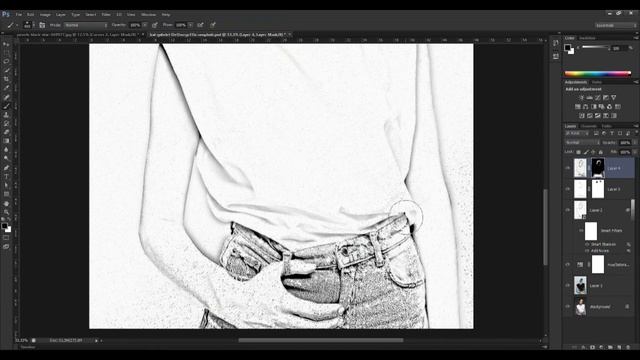Enable airbrush mode icon
Screen dimensions: 640x360
point(200,25)
